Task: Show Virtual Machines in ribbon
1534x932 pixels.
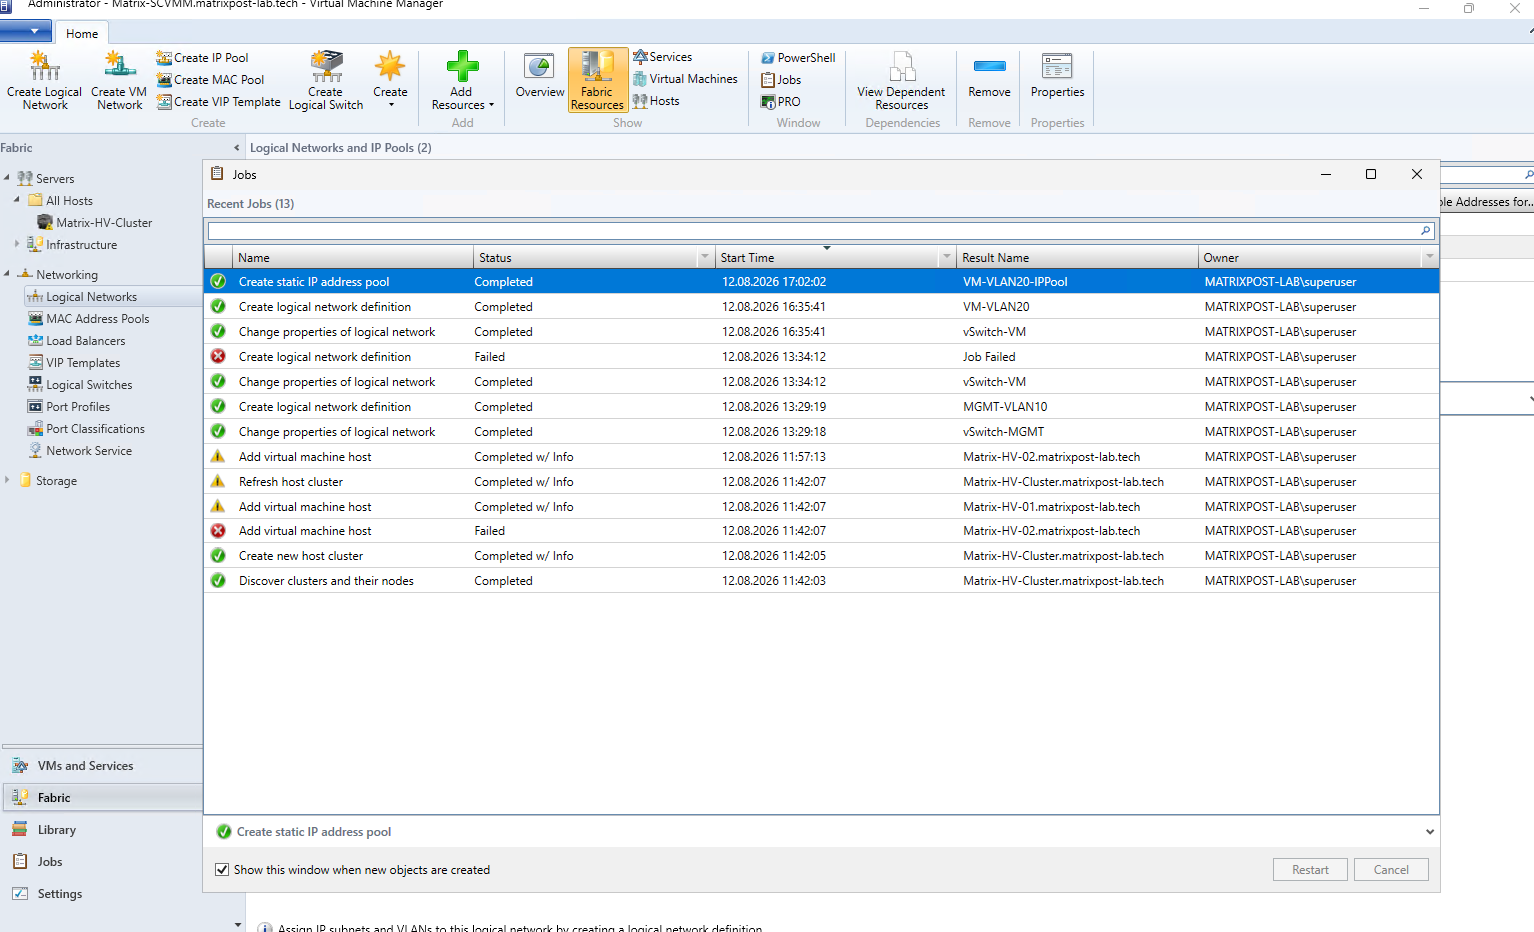Action: coord(685,79)
